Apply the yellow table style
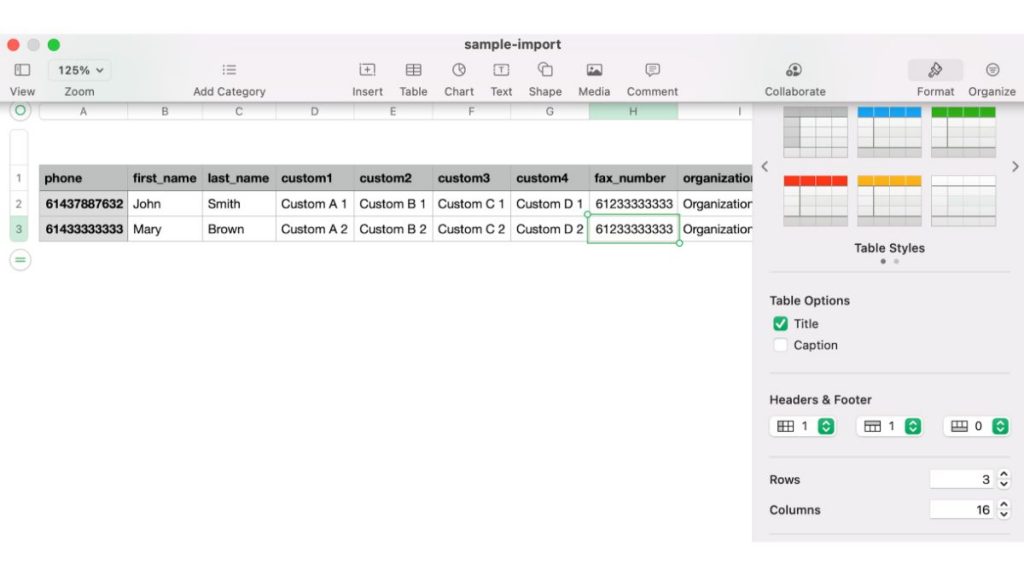 point(889,200)
